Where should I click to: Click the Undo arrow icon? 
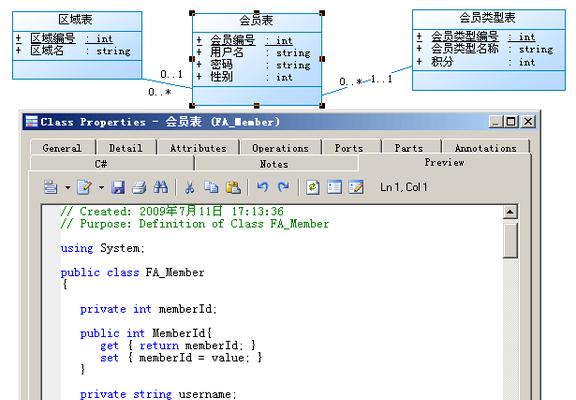pos(262,187)
